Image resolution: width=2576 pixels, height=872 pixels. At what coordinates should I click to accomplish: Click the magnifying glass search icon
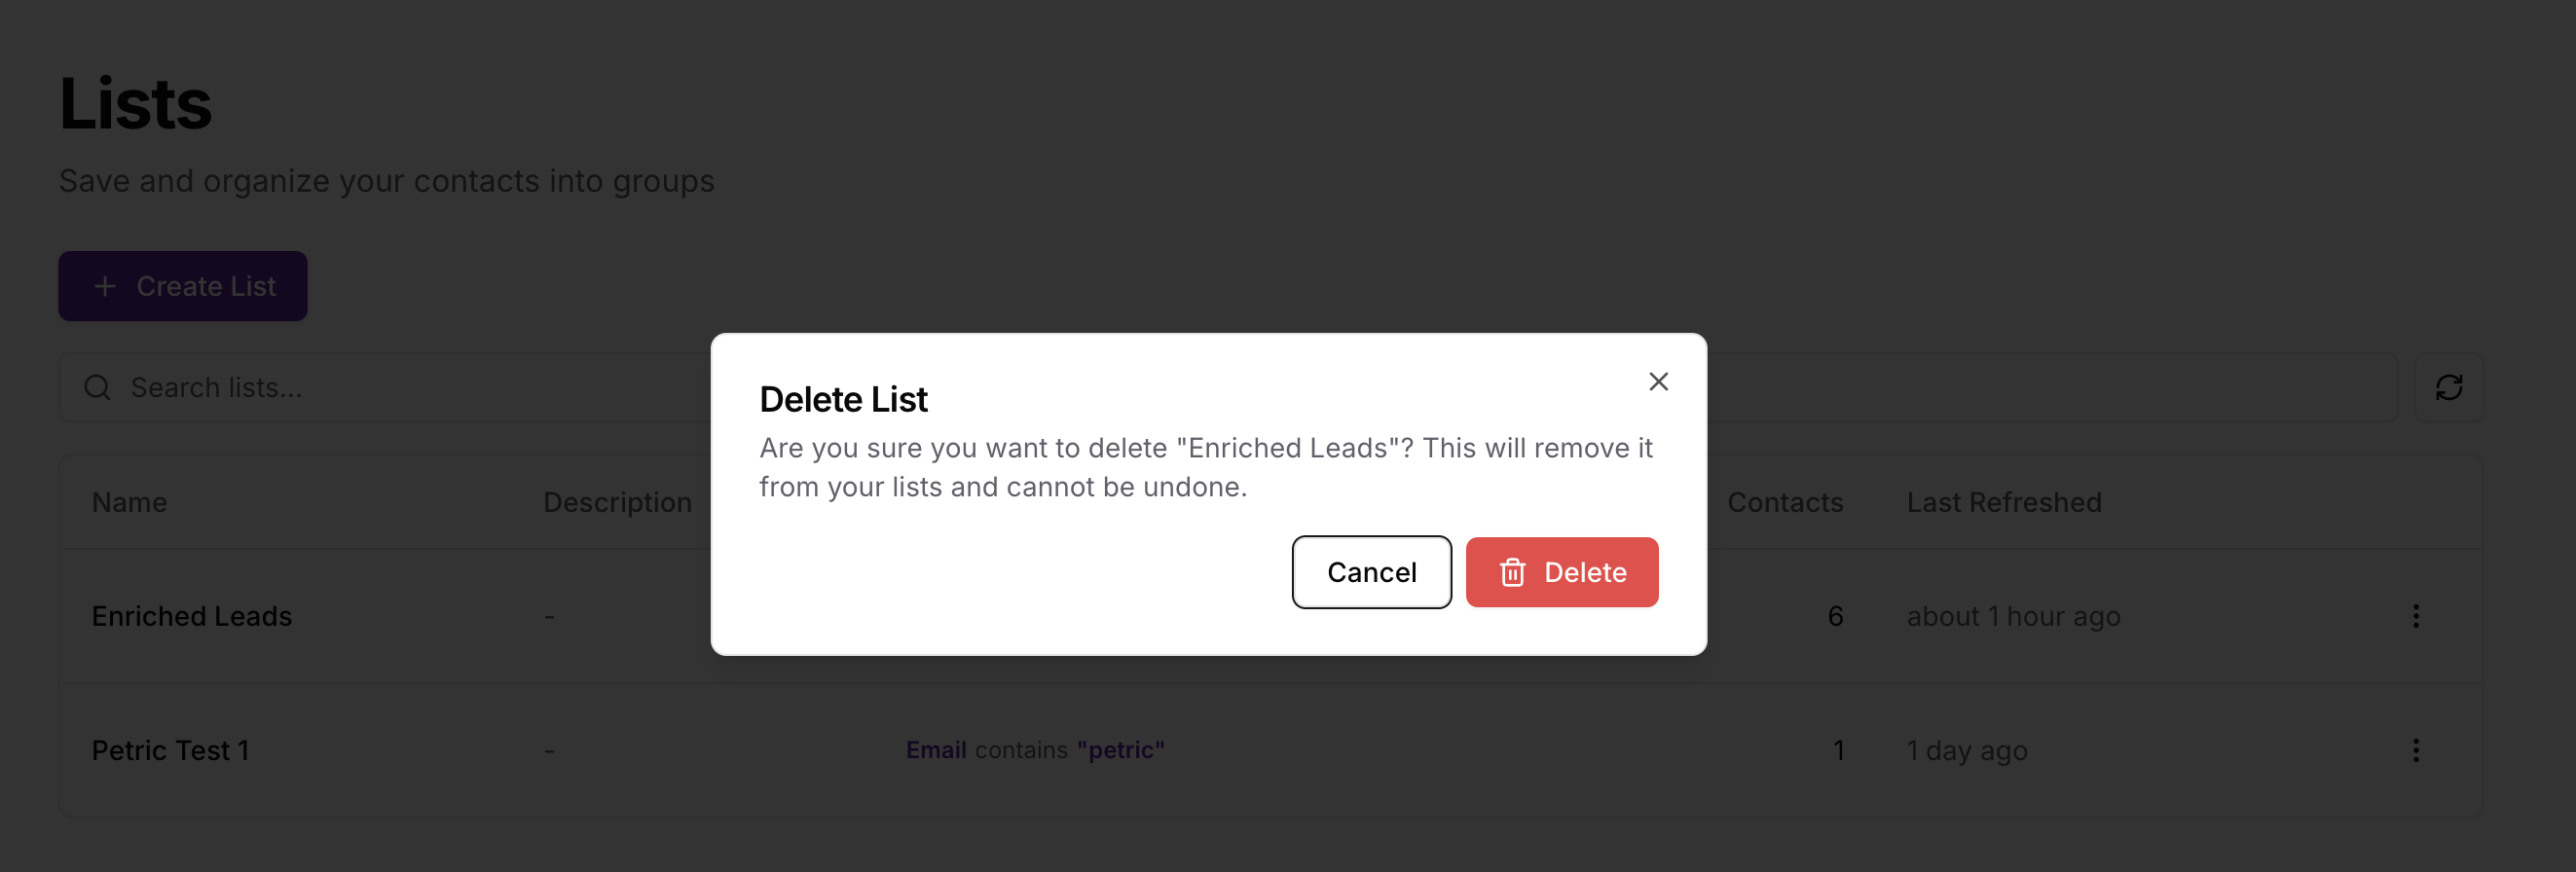pyautogui.click(x=97, y=387)
